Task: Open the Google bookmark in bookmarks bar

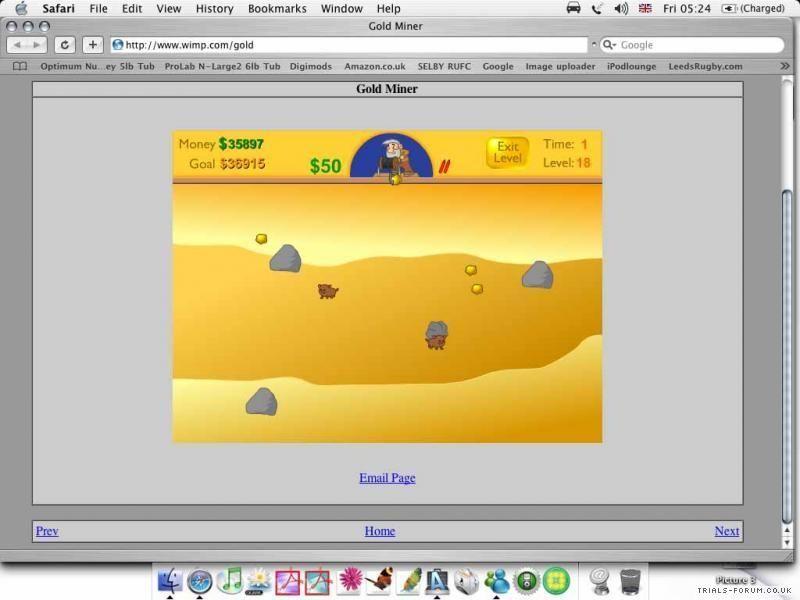Action: click(498, 66)
